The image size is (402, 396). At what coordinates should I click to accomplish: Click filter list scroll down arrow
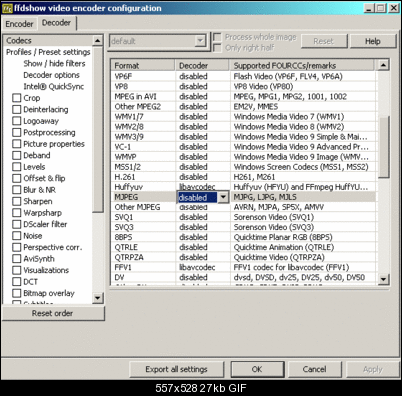(x=98, y=298)
